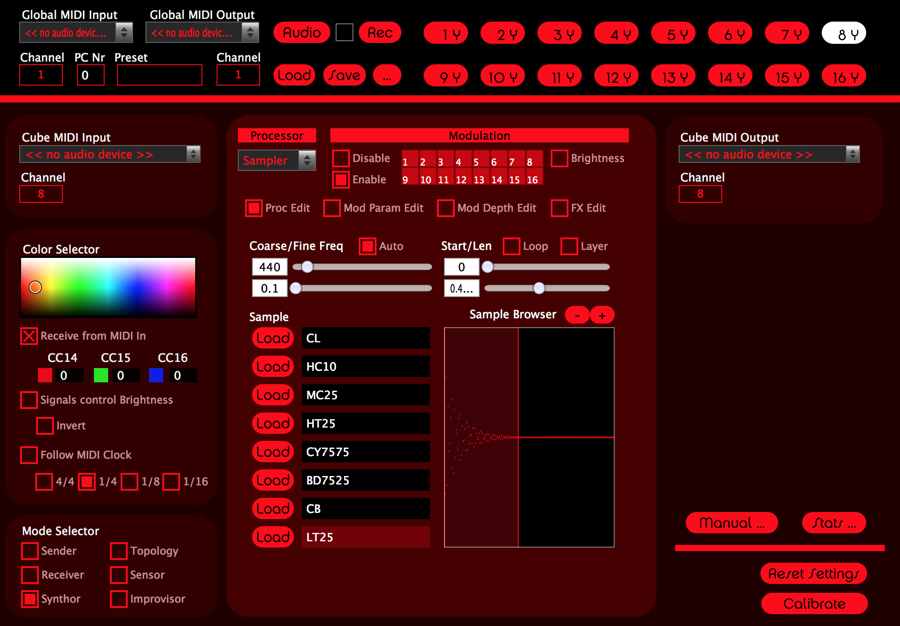Open the Cube MIDI Input device dropdown

tap(110, 154)
